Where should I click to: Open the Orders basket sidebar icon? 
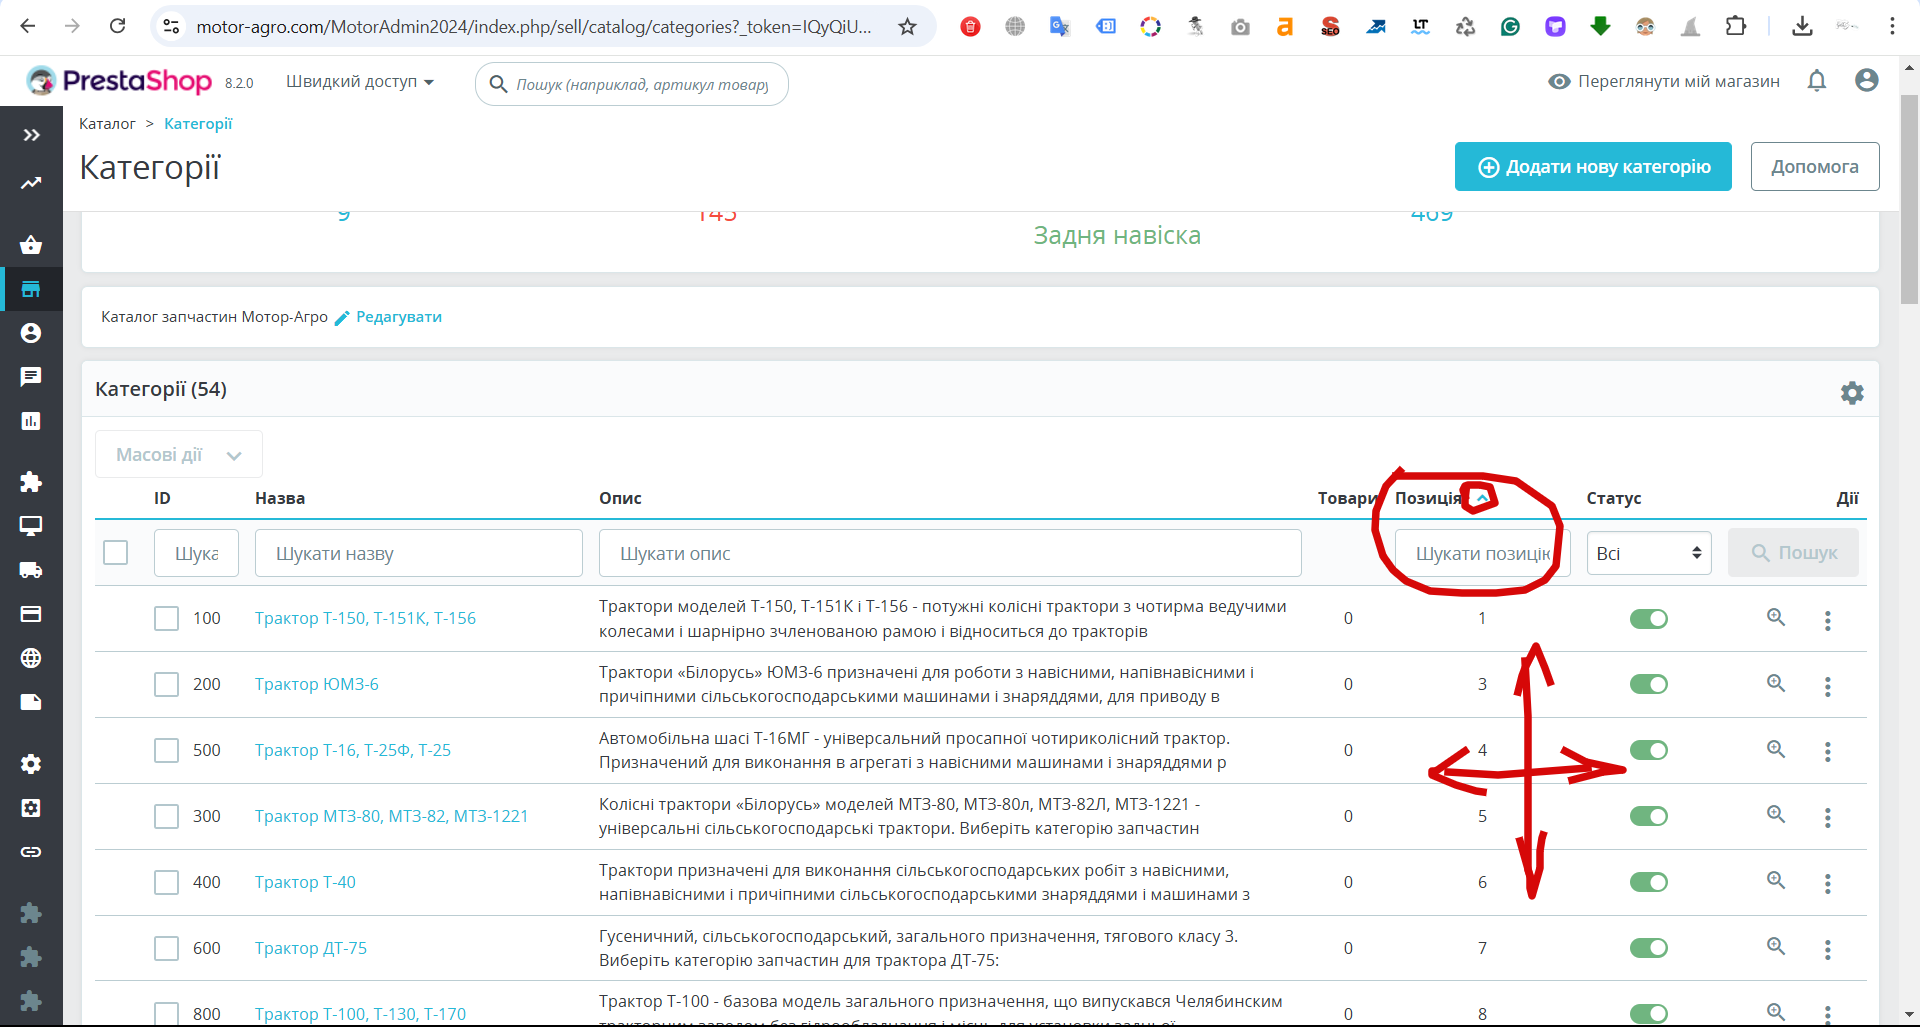click(x=31, y=245)
